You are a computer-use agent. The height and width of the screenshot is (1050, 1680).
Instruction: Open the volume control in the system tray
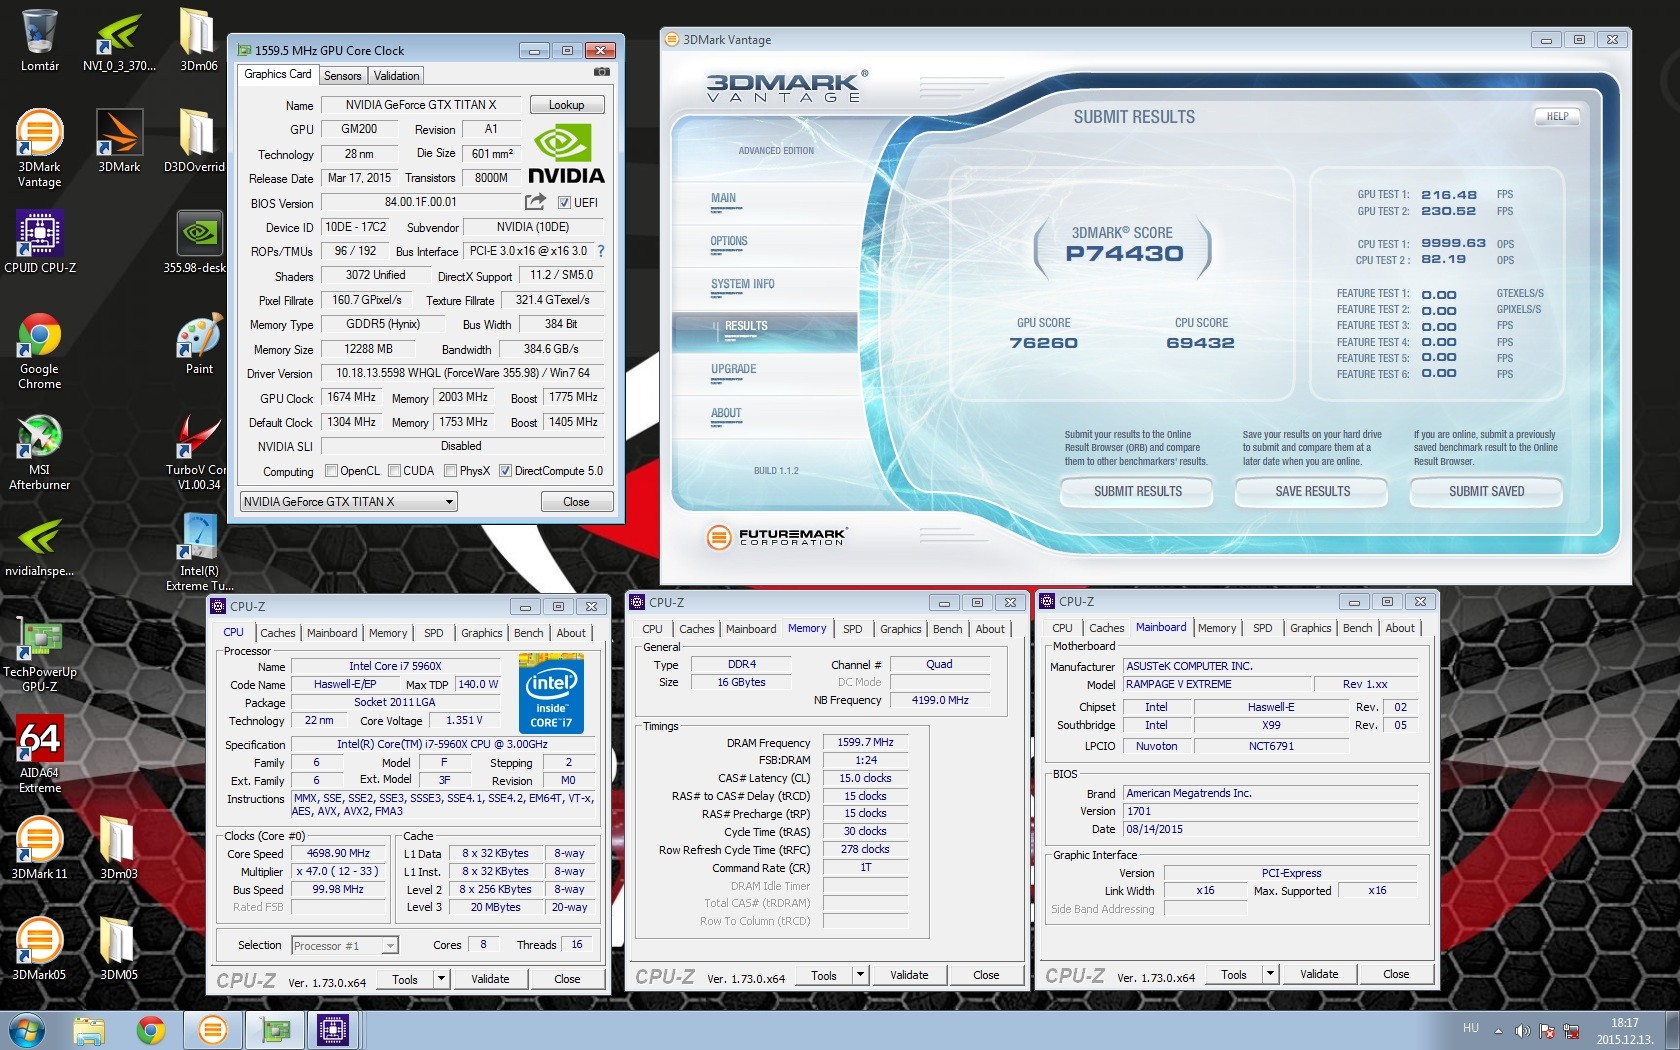1523,1031
